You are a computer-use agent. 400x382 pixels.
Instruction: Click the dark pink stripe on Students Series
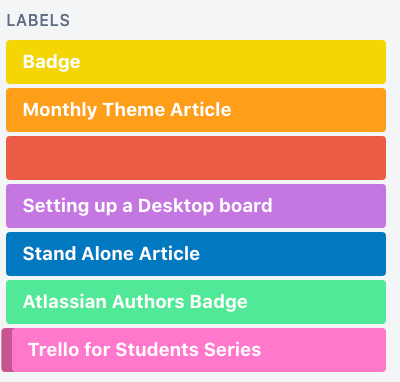7,350
